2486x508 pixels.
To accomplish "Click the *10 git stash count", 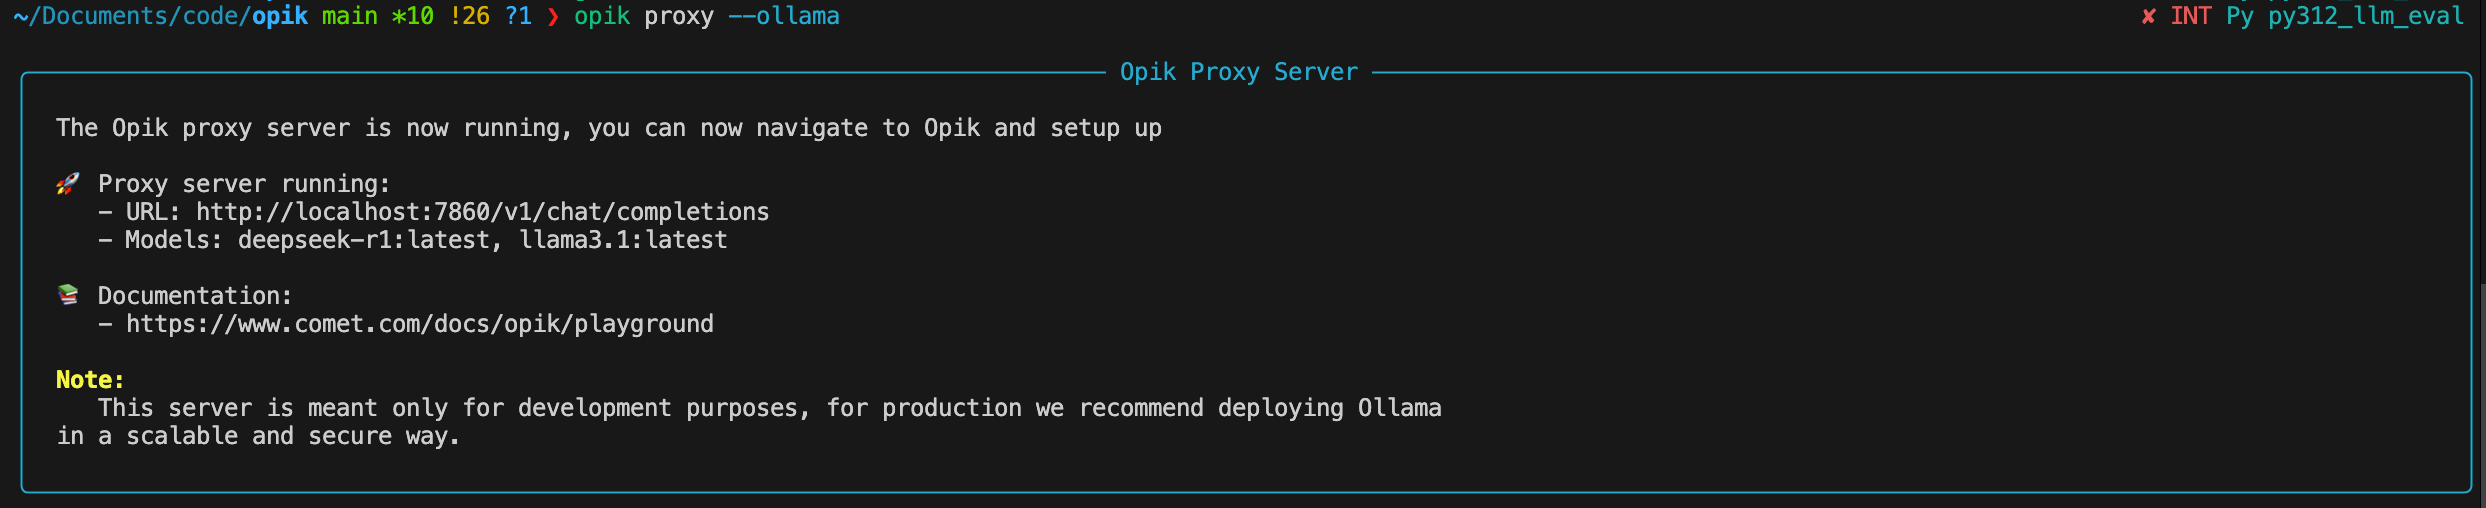I will tap(412, 16).
